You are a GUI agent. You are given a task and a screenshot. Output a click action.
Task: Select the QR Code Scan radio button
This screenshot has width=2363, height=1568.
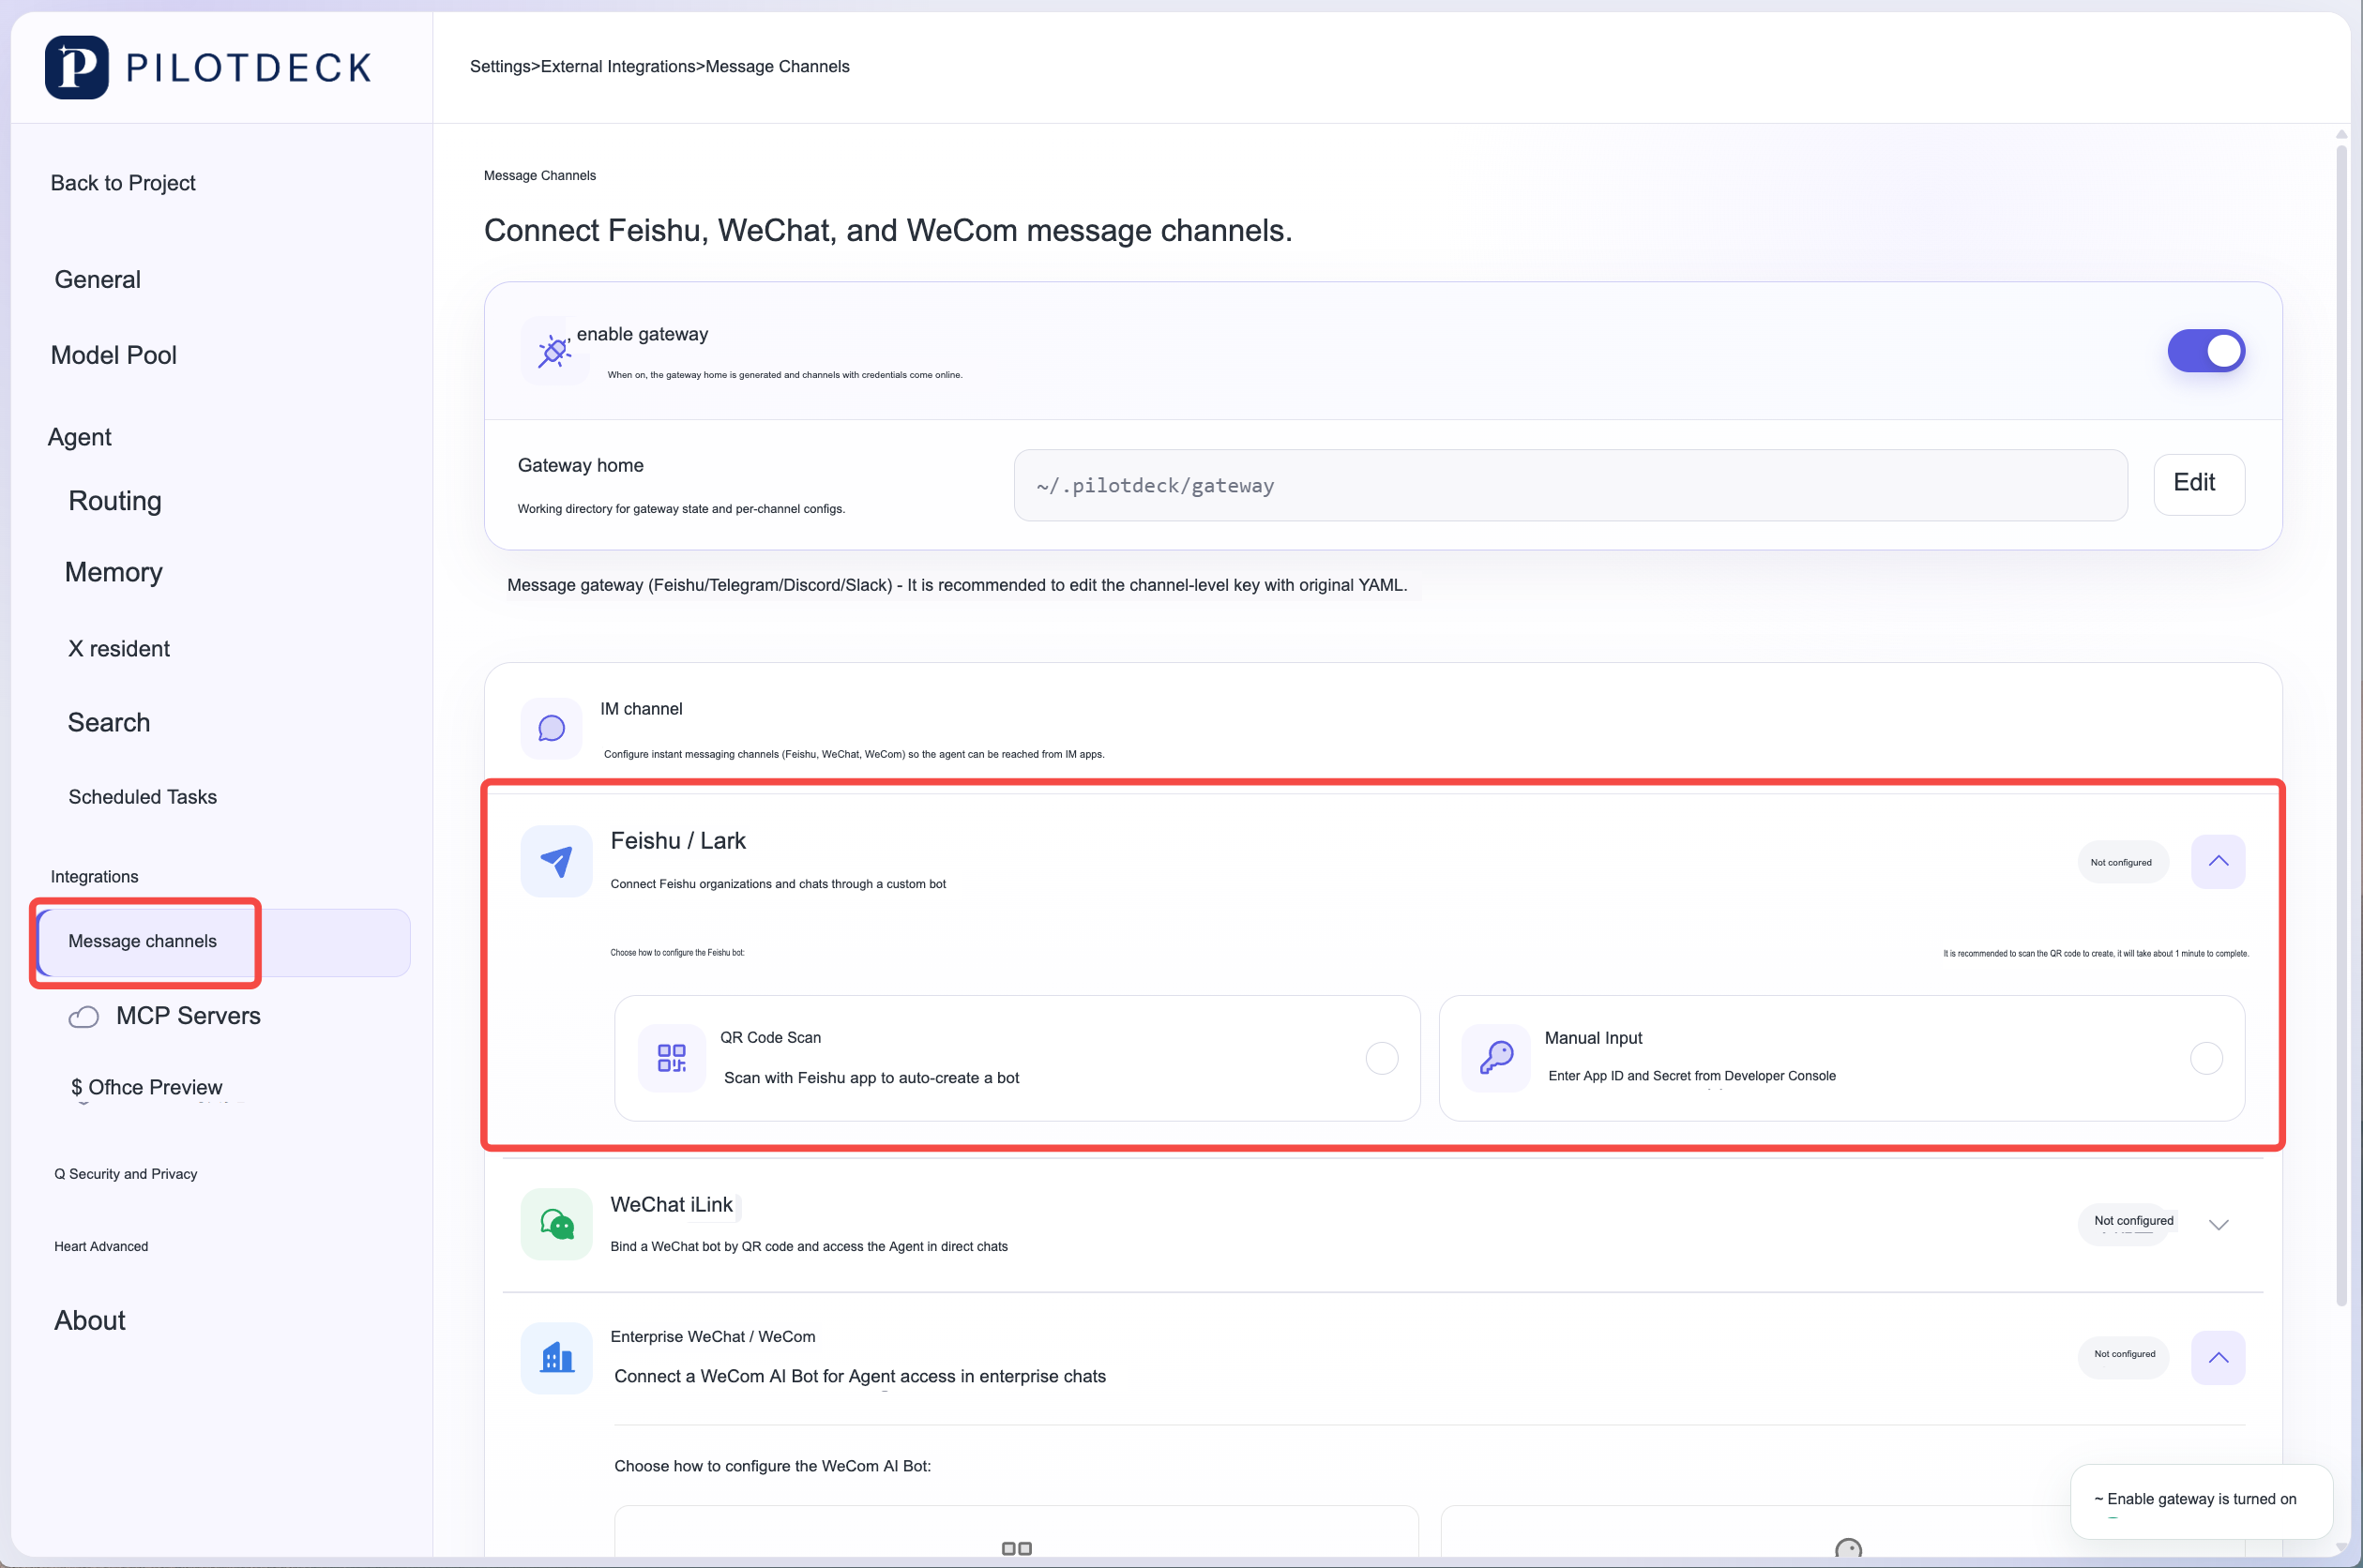1381,1058
